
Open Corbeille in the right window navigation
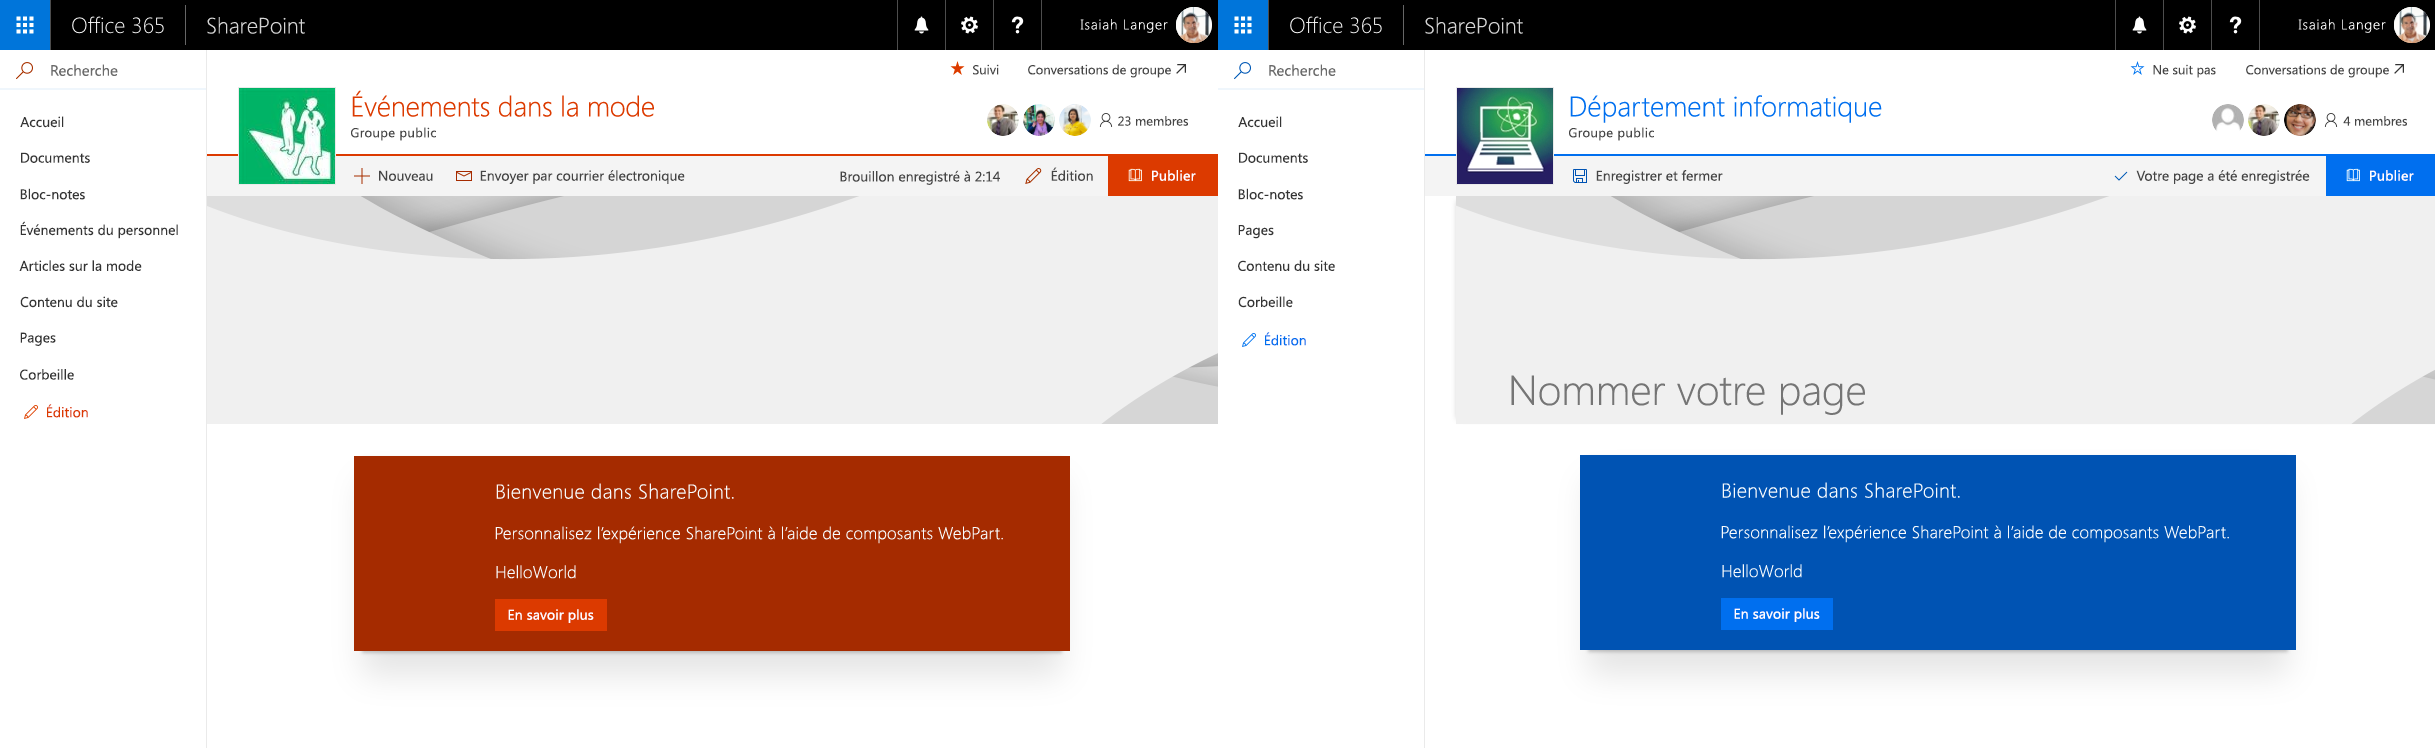[x=1265, y=302]
